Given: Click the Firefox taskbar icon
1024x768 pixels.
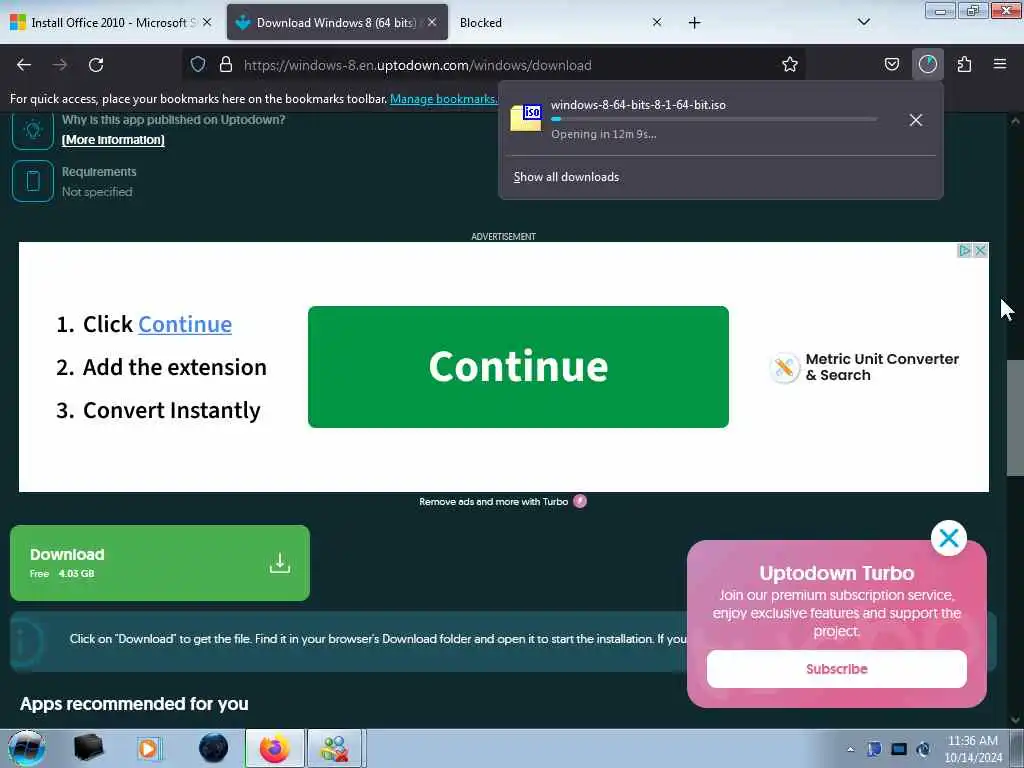Looking at the screenshot, I should pos(275,748).
